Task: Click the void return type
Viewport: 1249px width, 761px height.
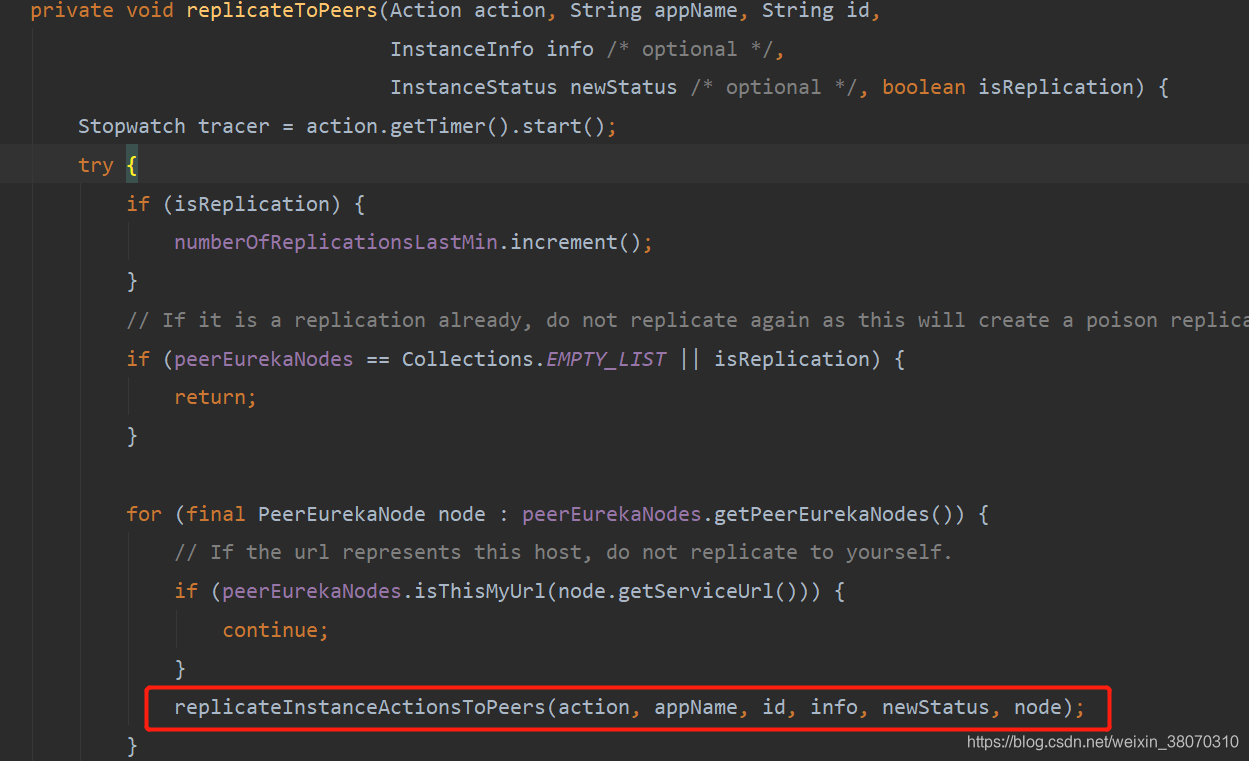Action: pos(150,11)
